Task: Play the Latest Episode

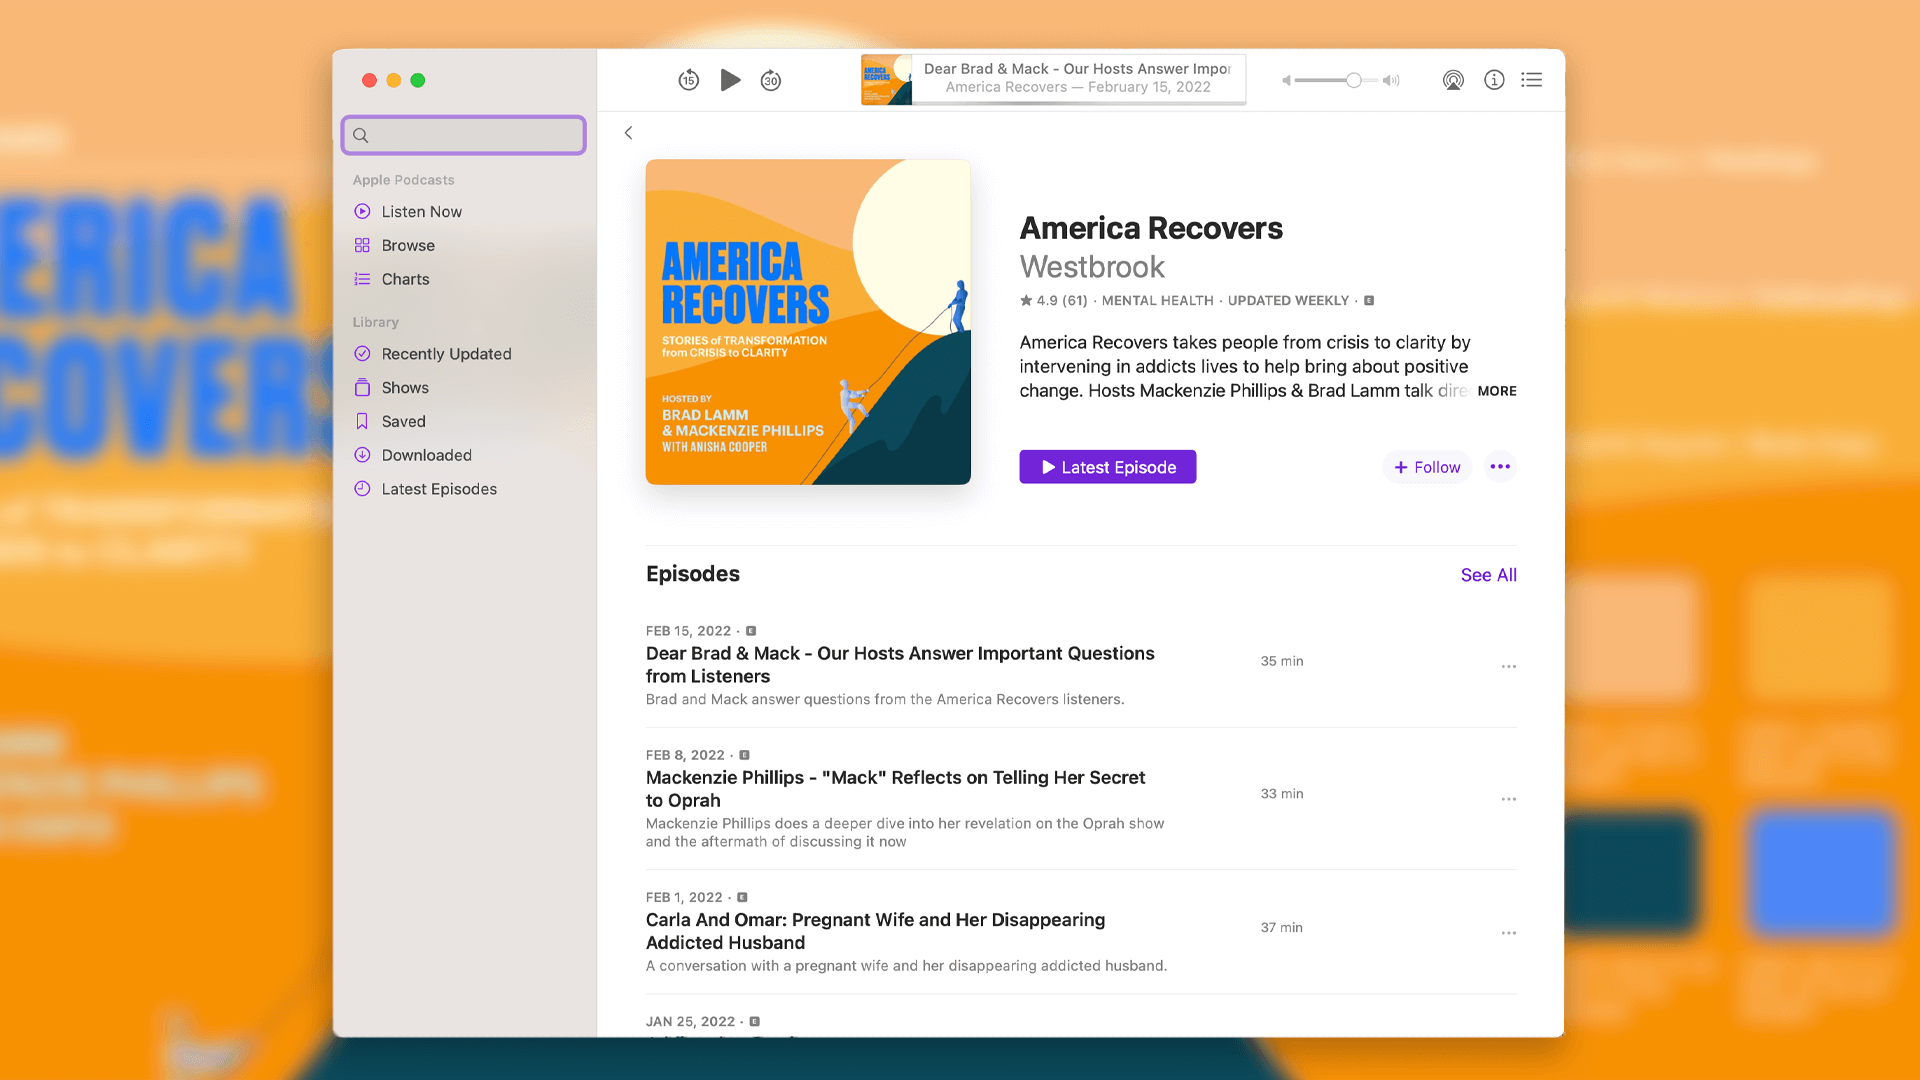Action: (x=1108, y=467)
